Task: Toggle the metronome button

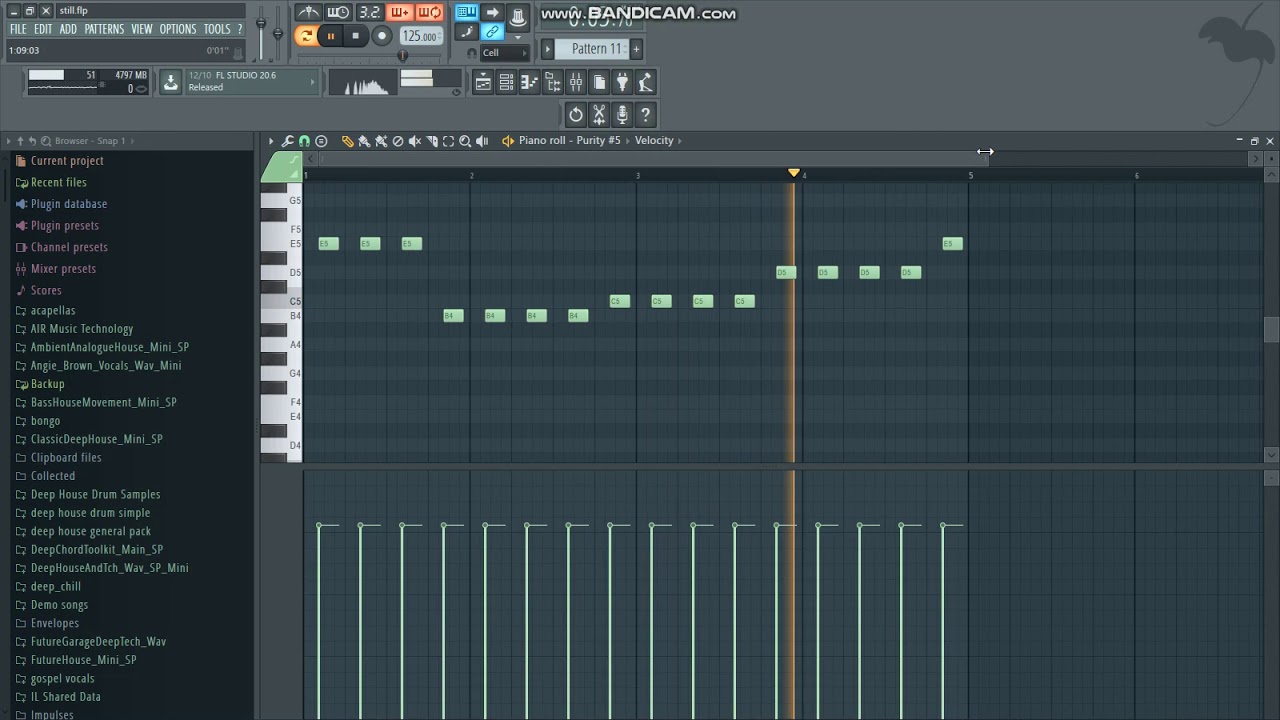Action: (309, 12)
